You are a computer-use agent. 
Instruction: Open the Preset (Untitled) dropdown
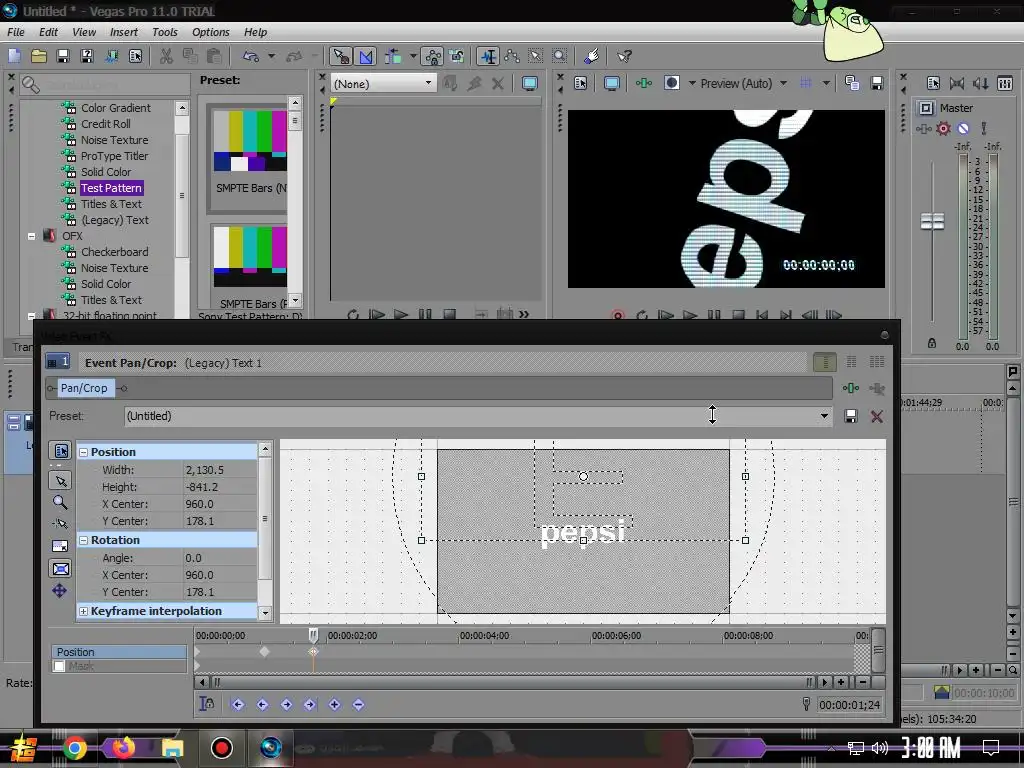click(824, 416)
